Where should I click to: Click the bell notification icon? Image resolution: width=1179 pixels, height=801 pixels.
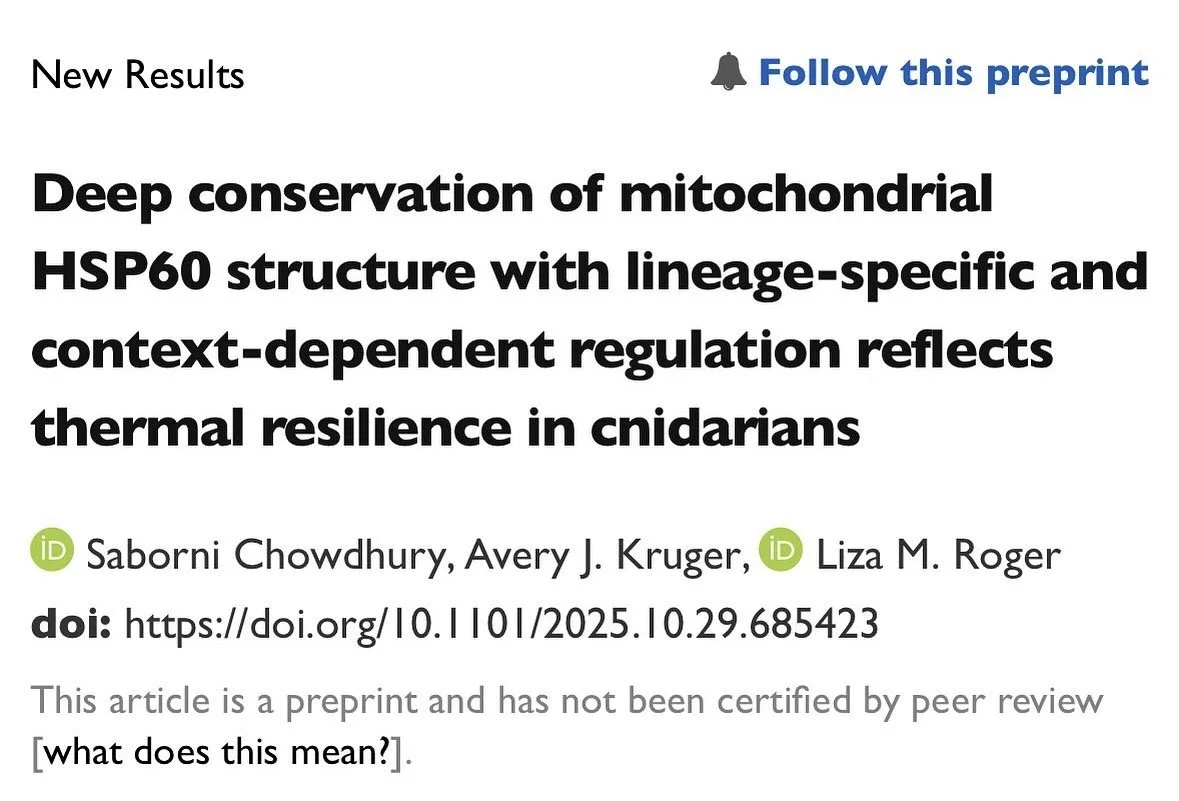point(728,72)
